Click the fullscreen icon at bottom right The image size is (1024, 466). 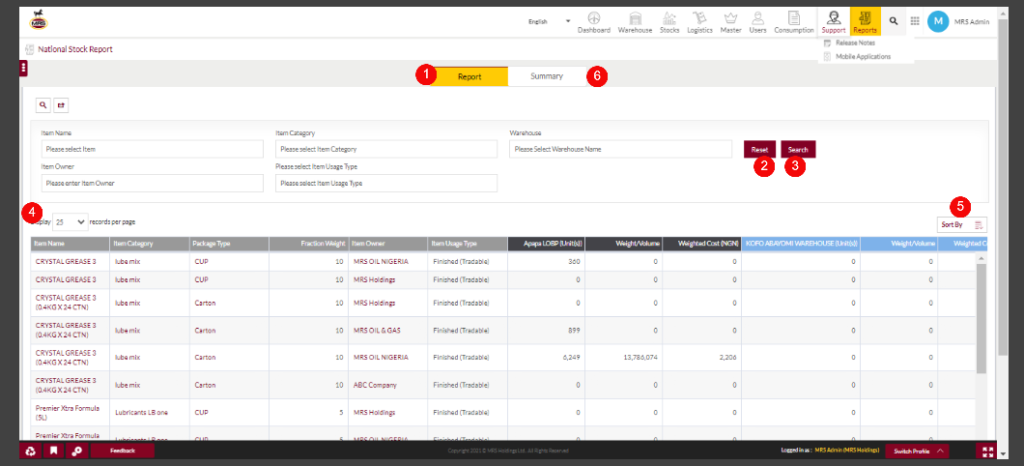pos(986,451)
